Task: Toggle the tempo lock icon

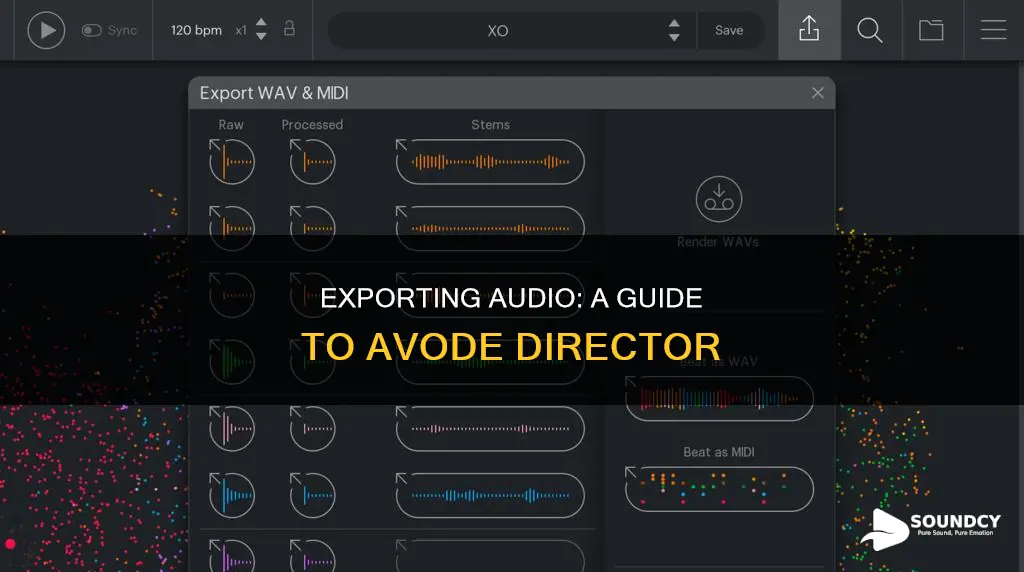Action: (x=289, y=29)
